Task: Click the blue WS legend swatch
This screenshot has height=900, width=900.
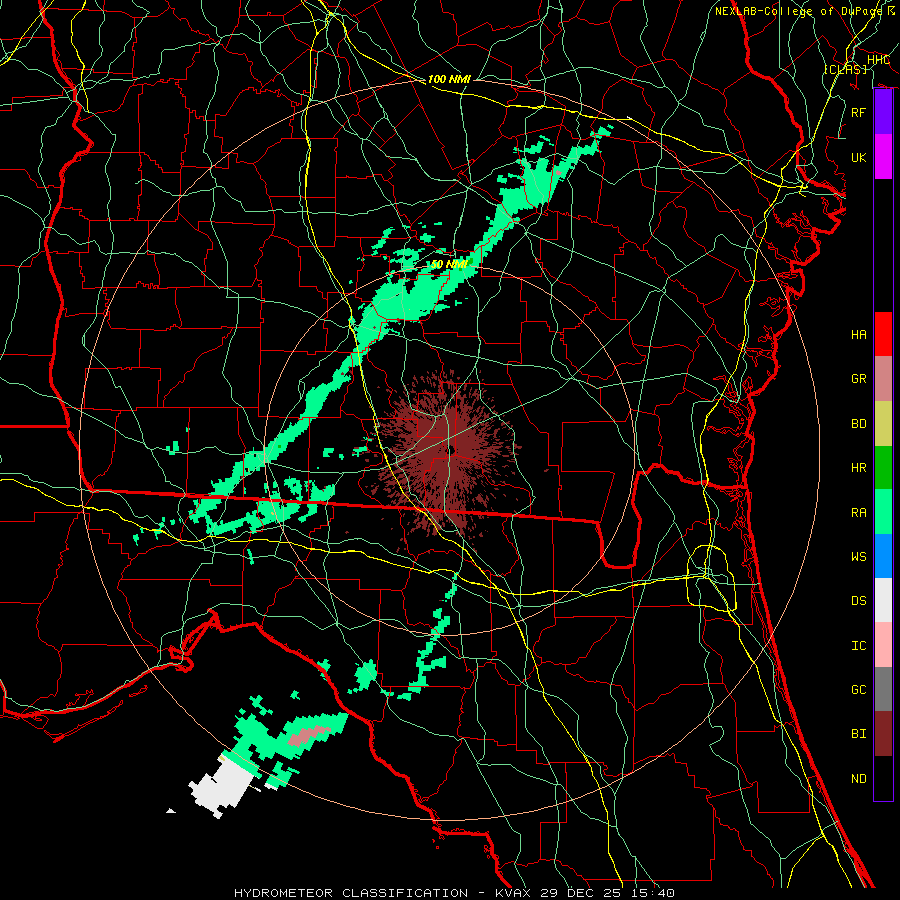Action: (883, 556)
